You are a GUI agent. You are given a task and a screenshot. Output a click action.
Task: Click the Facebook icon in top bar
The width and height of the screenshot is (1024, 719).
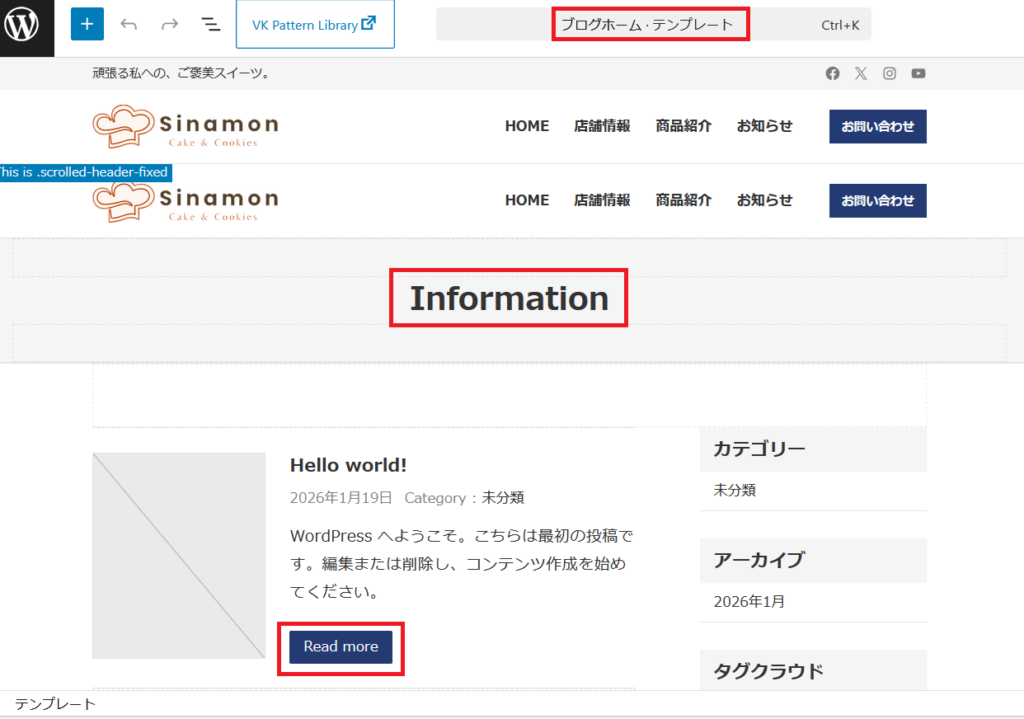click(x=832, y=73)
